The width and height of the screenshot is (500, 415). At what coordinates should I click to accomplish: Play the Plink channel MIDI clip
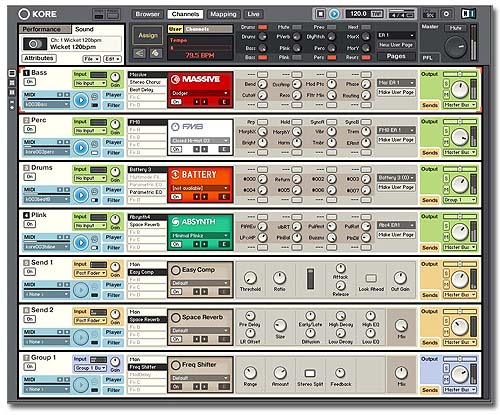81,243
